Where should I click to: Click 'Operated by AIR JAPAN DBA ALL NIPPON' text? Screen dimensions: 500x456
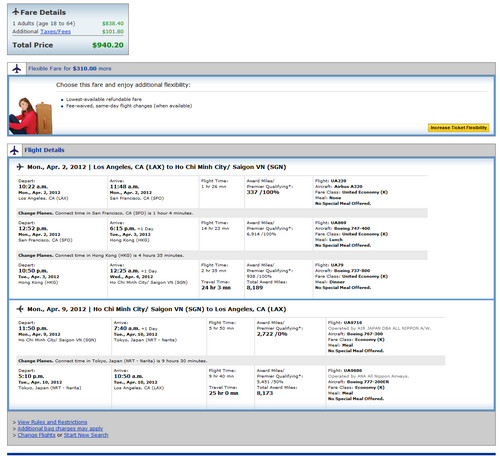coord(379,328)
